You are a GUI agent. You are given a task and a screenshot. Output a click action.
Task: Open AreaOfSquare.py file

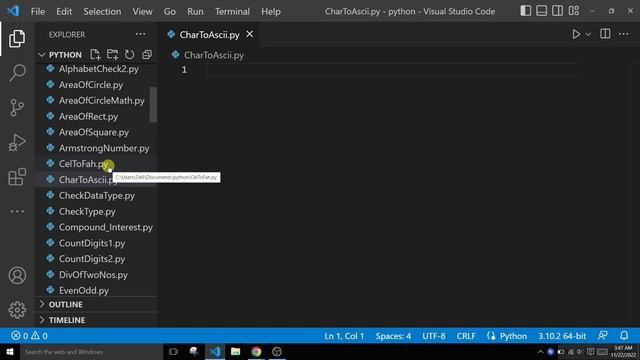(x=93, y=132)
